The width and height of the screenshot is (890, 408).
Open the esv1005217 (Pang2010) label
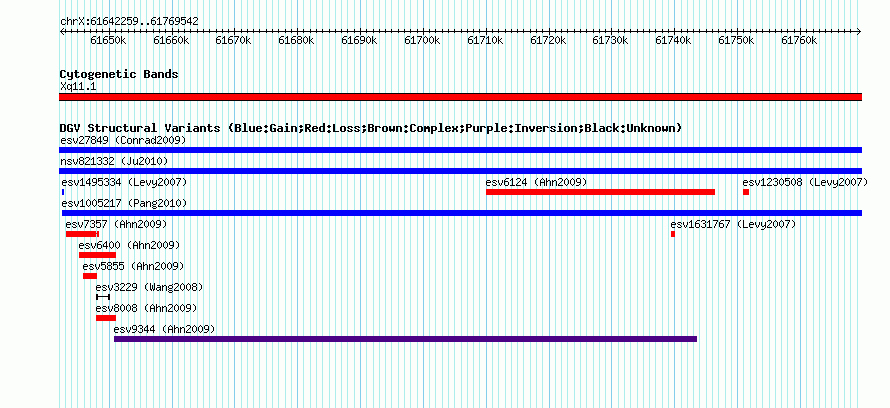pos(124,203)
